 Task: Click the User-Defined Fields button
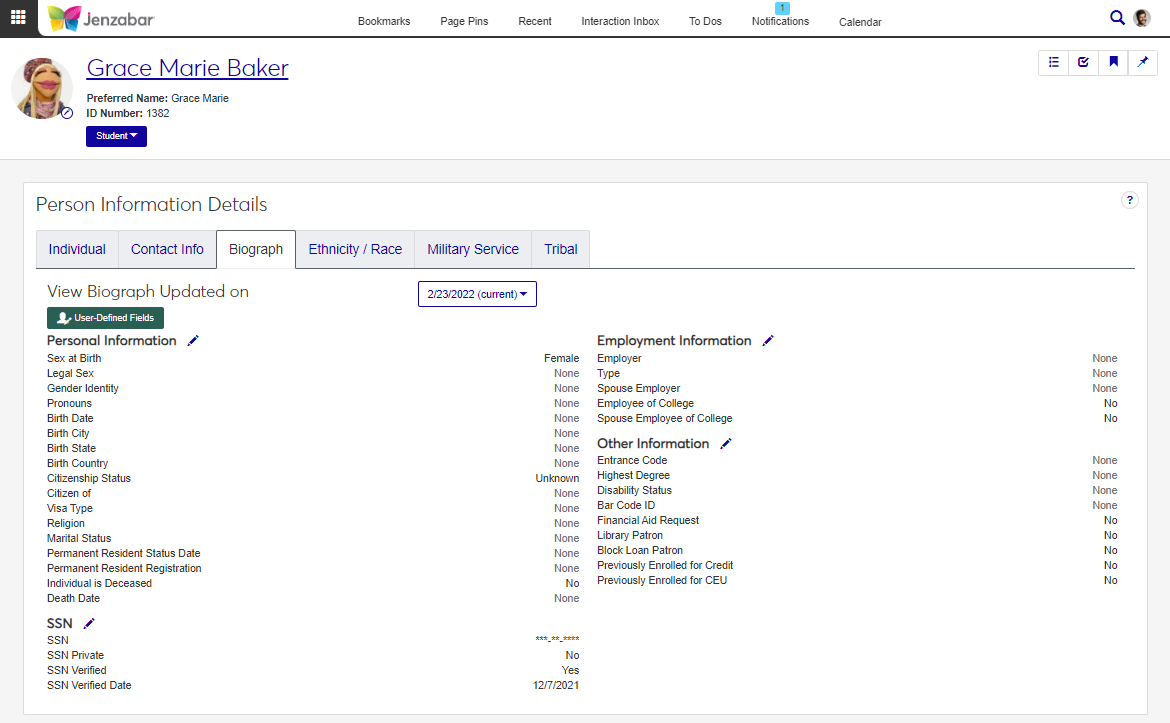tap(105, 318)
